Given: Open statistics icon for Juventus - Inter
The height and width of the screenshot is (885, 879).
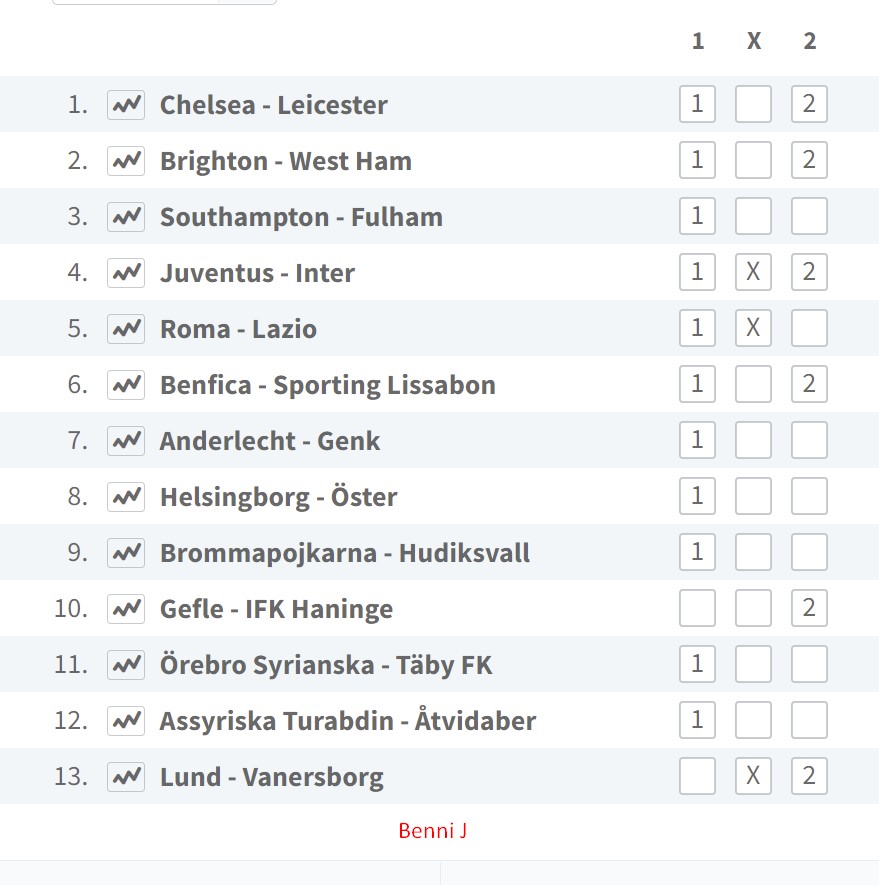Looking at the screenshot, I should pos(126,273).
